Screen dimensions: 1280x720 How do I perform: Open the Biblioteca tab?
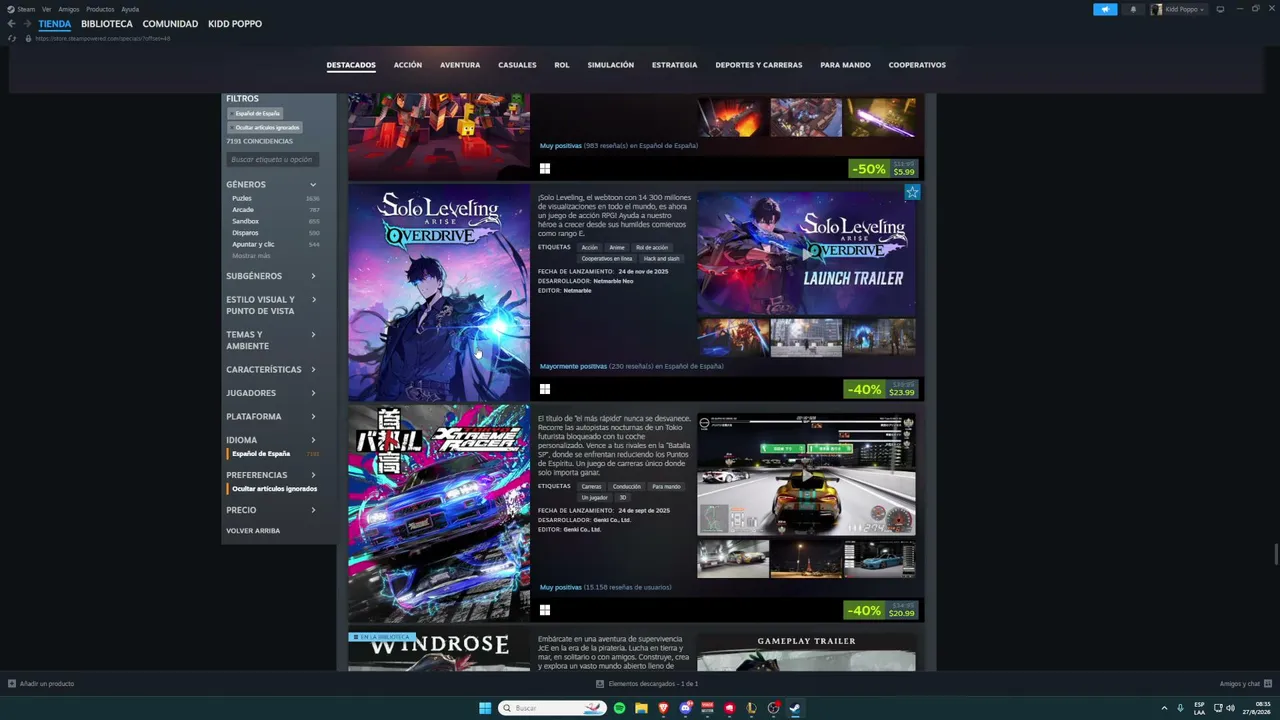107,24
